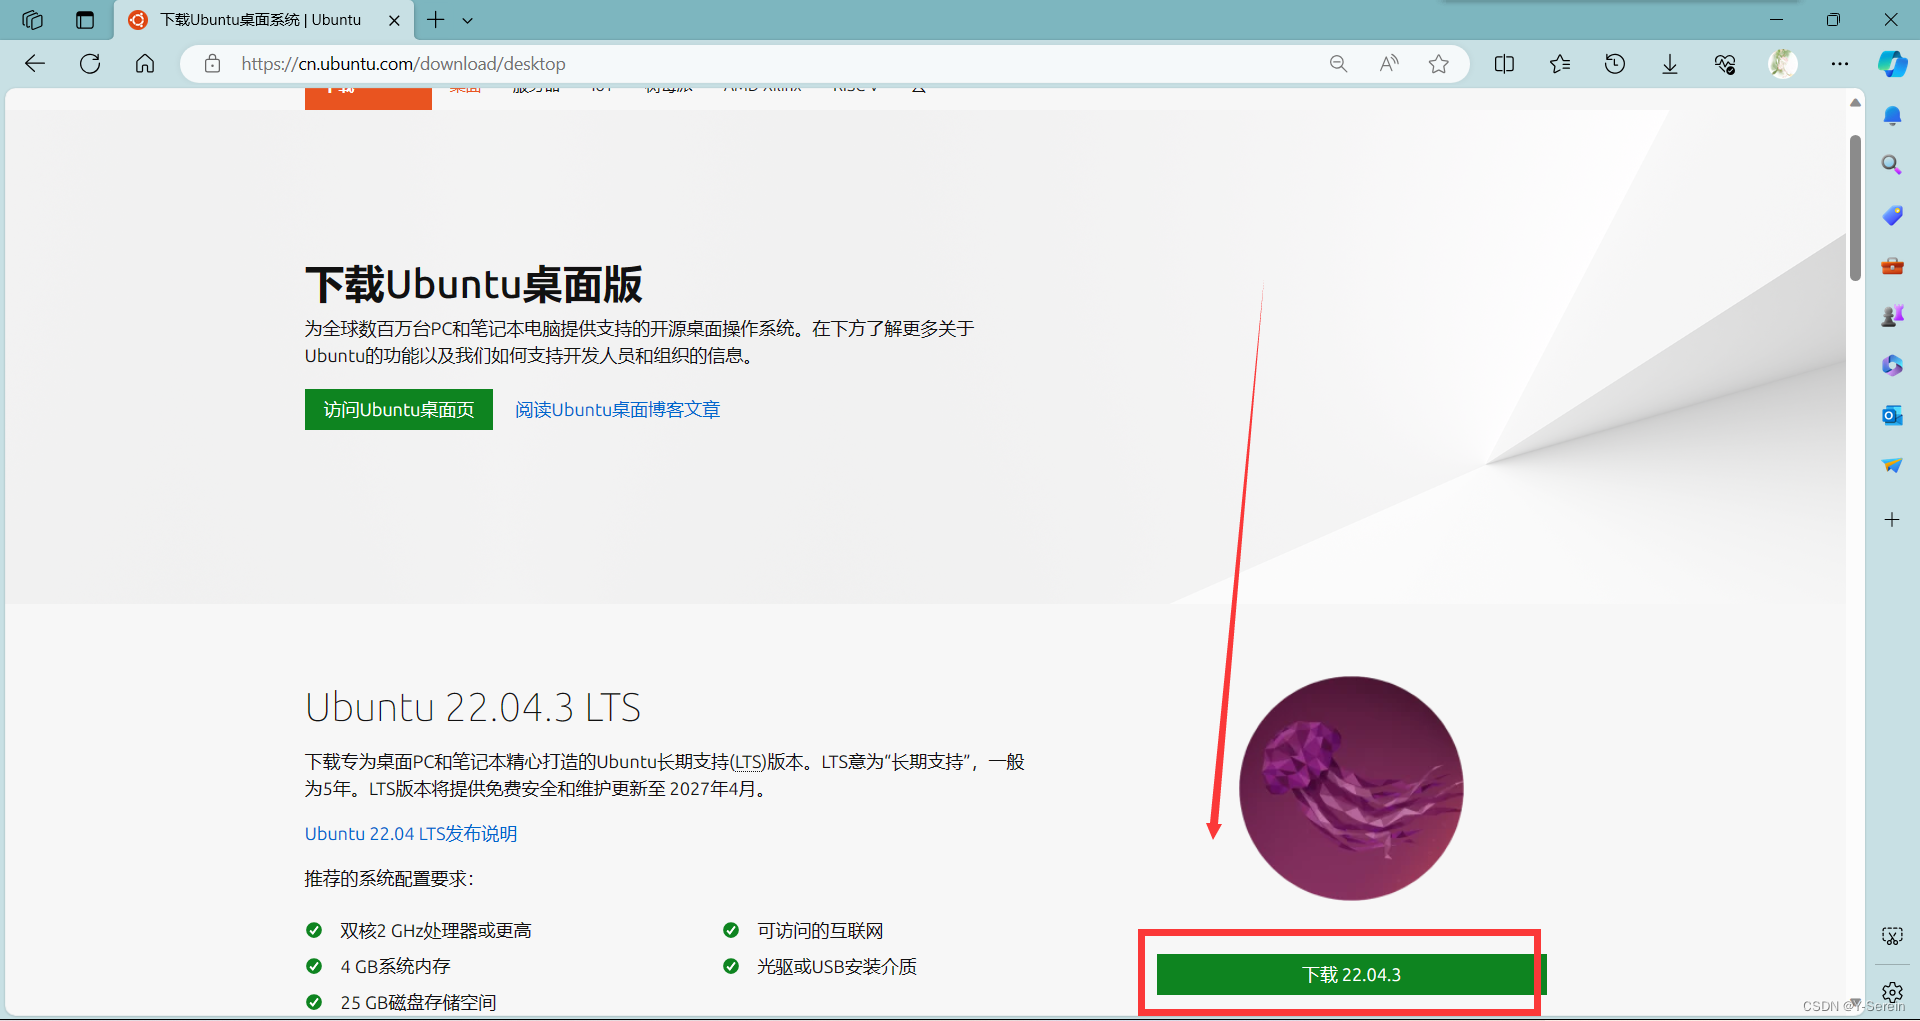Open browsing History

coord(1615,64)
